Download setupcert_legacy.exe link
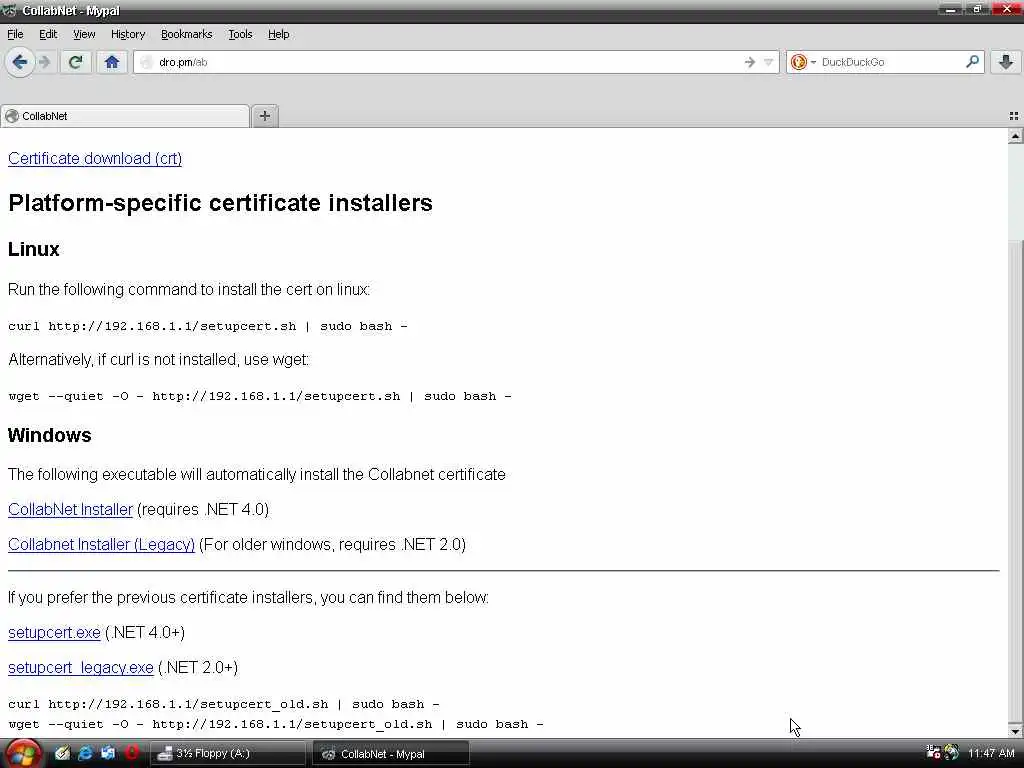 point(80,668)
